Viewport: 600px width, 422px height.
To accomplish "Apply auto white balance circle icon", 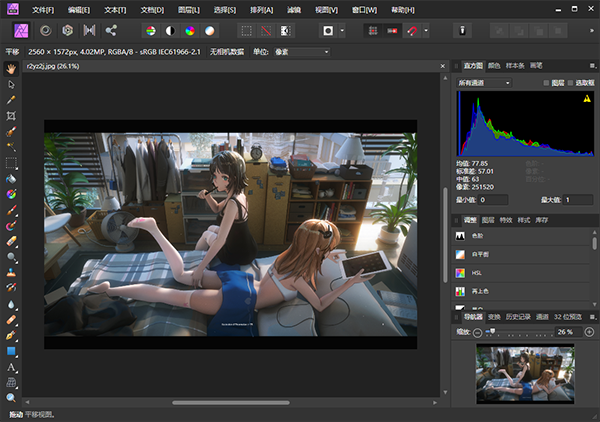I will coord(210,31).
